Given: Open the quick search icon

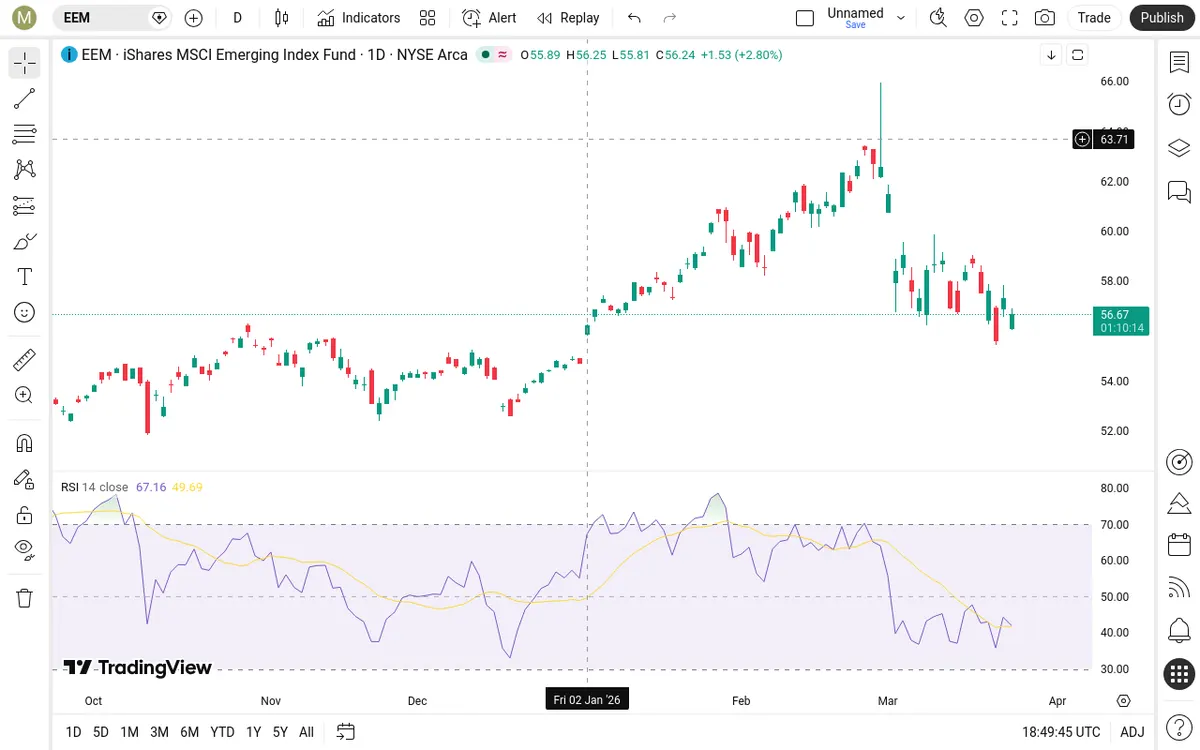Looking at the screenshot, I should pyautogui.click(x=938, y=18).
